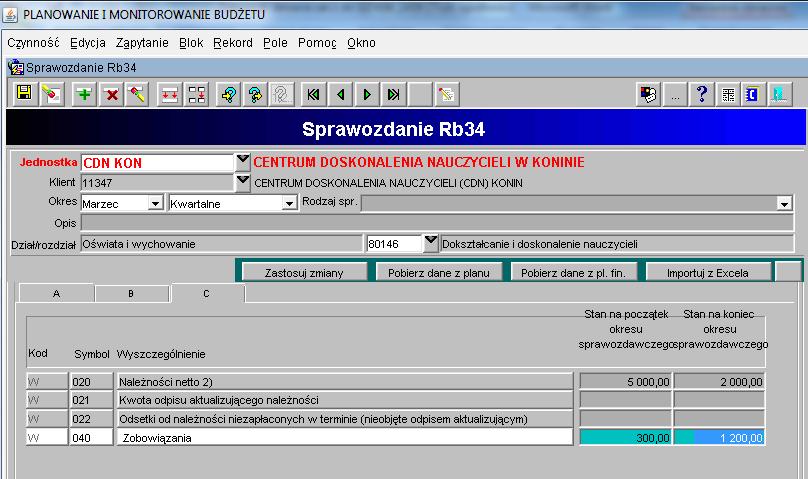Open the Klient list dropdown arrow
This screenshot has height=479, width=808.
coord(242,182)
